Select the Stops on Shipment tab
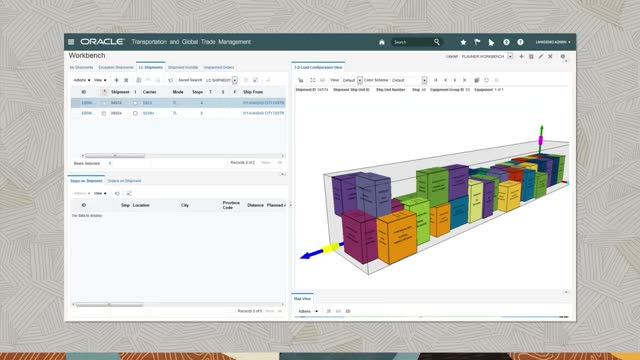640x360 pixels. point(86,181)
